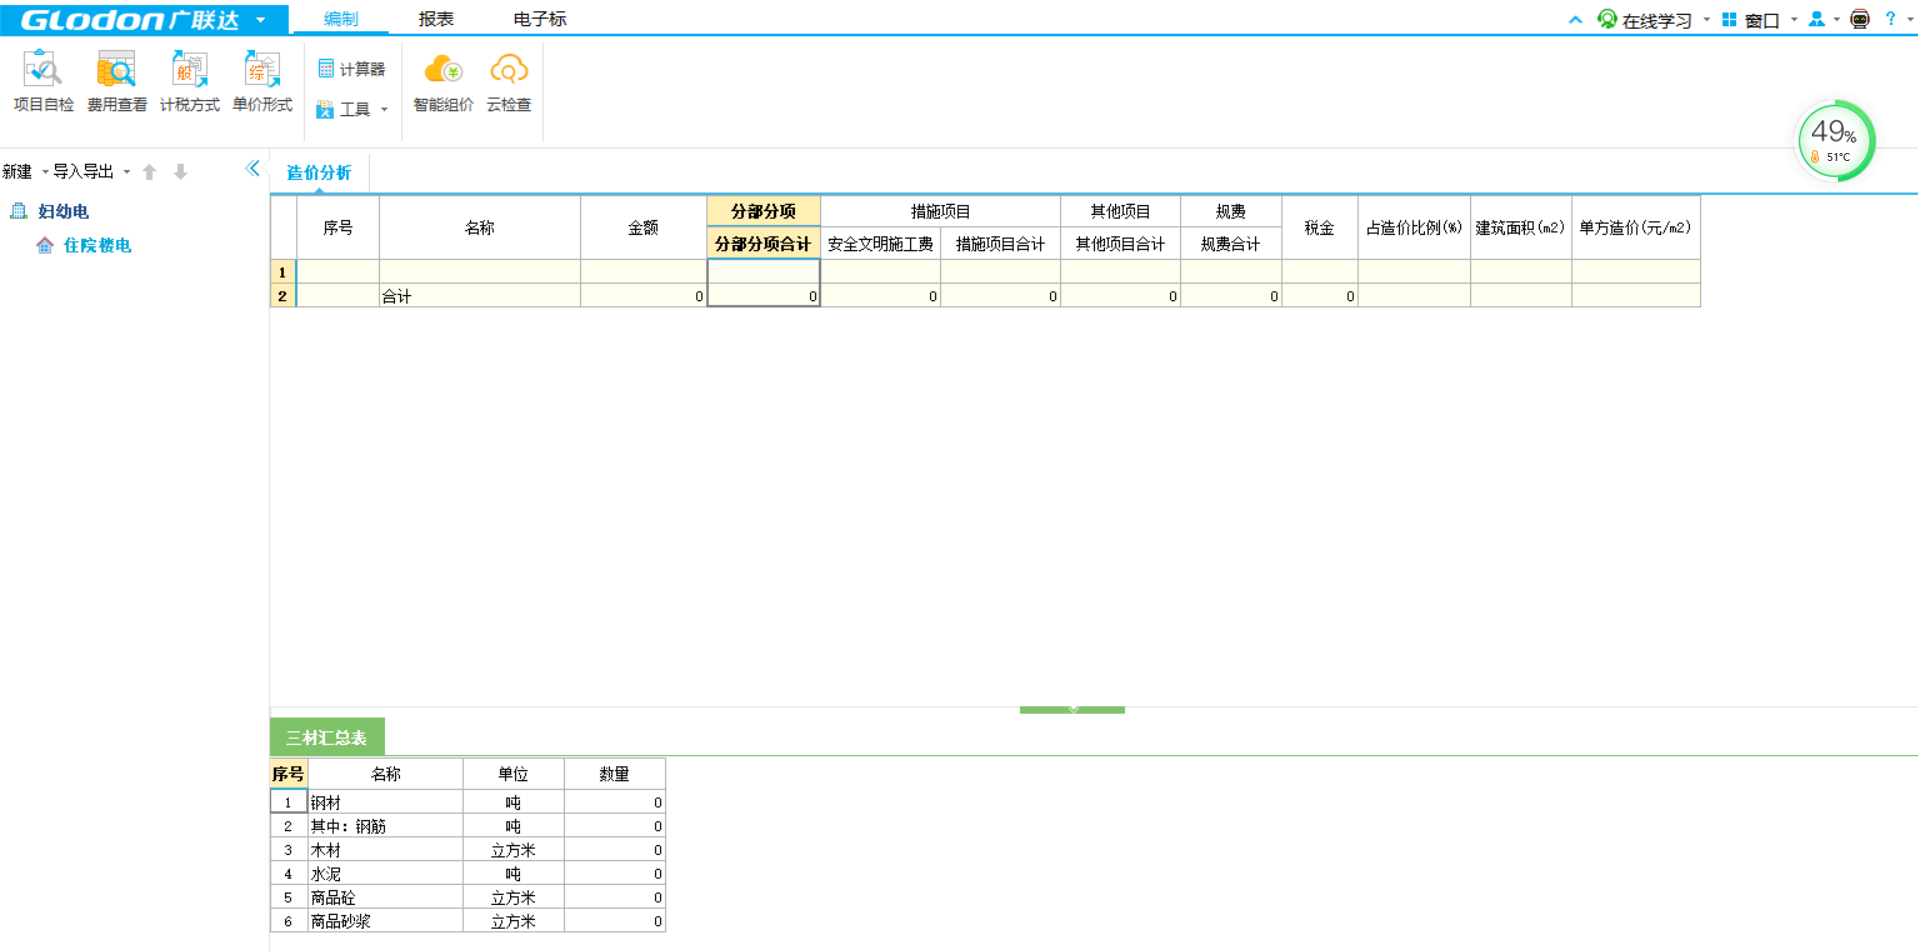Switch to the 编制 tab

[x=341, y=19]
